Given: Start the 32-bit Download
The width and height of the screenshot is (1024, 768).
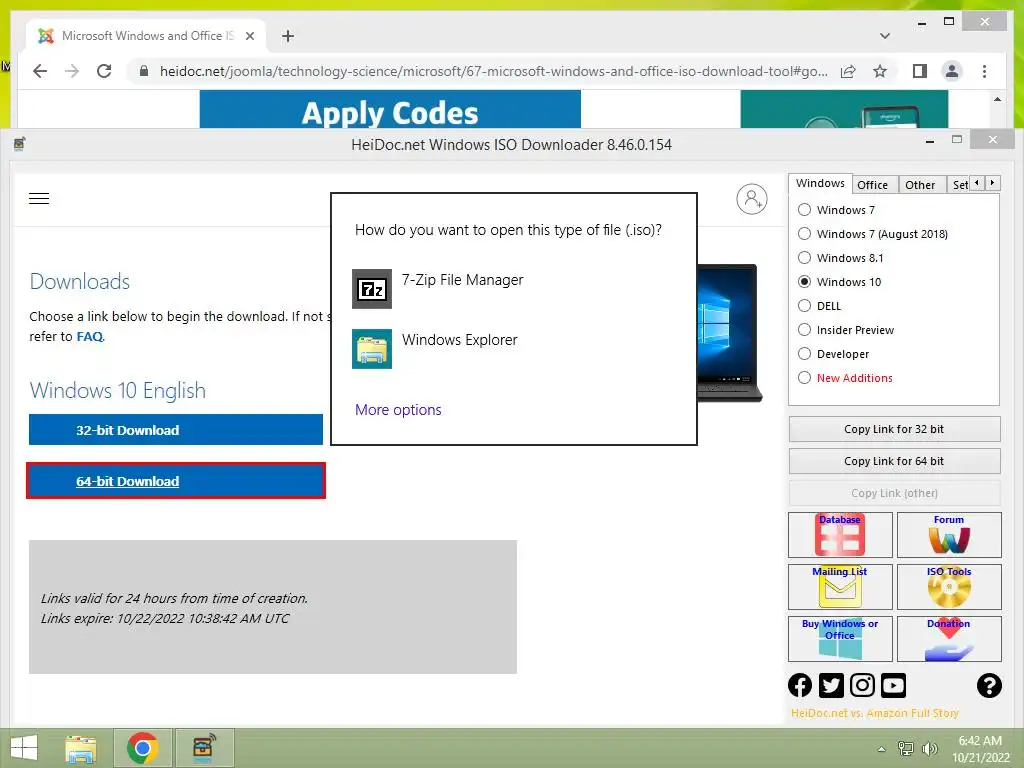Looking at the screenshot, I should tap(176, 430).
